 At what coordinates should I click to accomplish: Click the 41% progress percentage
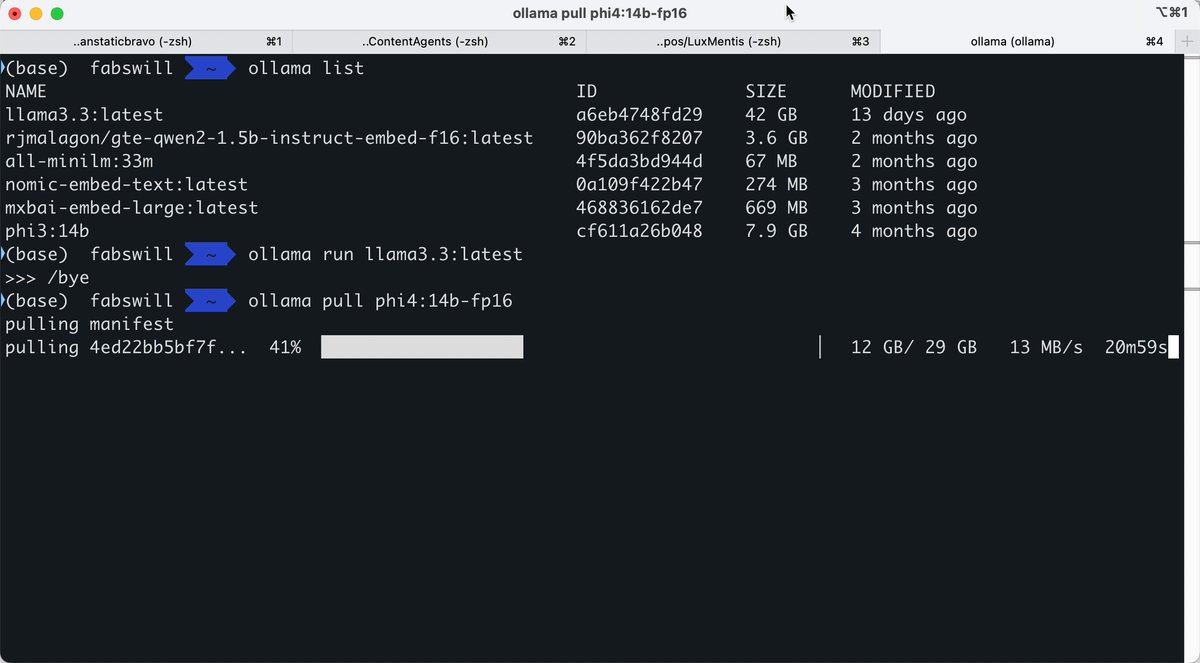point(285,347)
